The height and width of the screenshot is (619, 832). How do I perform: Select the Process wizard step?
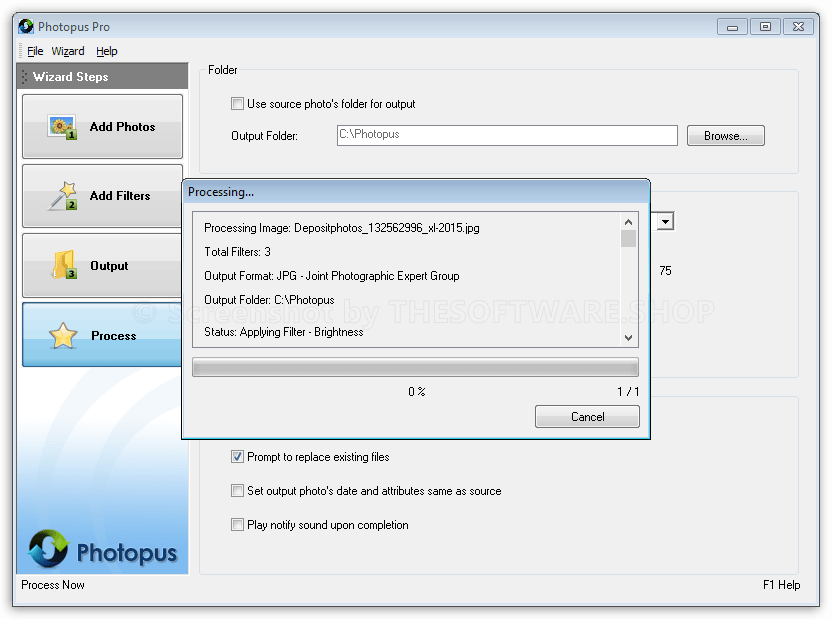pos(102,335)
